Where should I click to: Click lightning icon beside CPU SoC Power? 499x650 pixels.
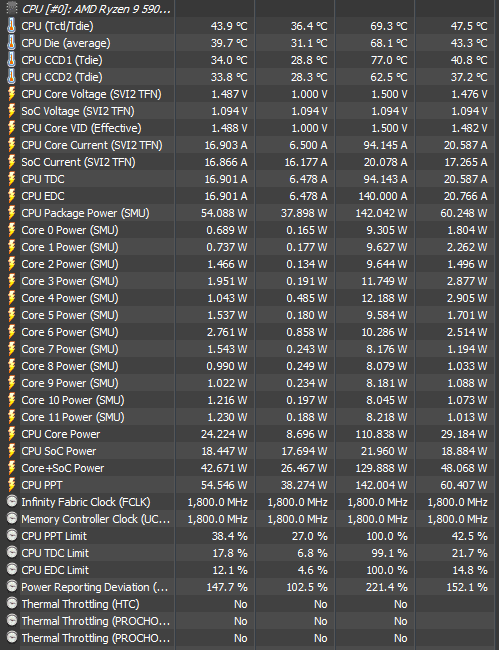(x=12, y=451)
